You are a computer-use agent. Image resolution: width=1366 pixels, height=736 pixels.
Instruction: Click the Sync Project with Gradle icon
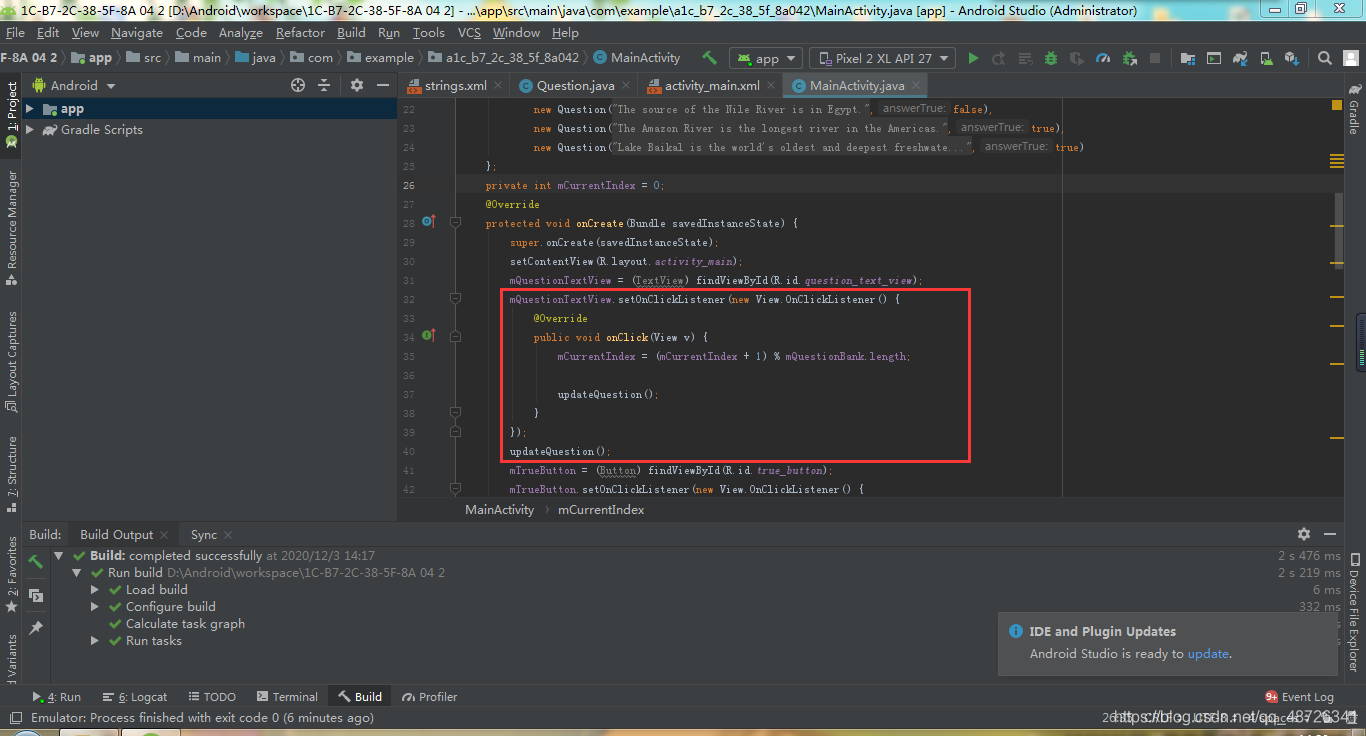coord(1239,58)
